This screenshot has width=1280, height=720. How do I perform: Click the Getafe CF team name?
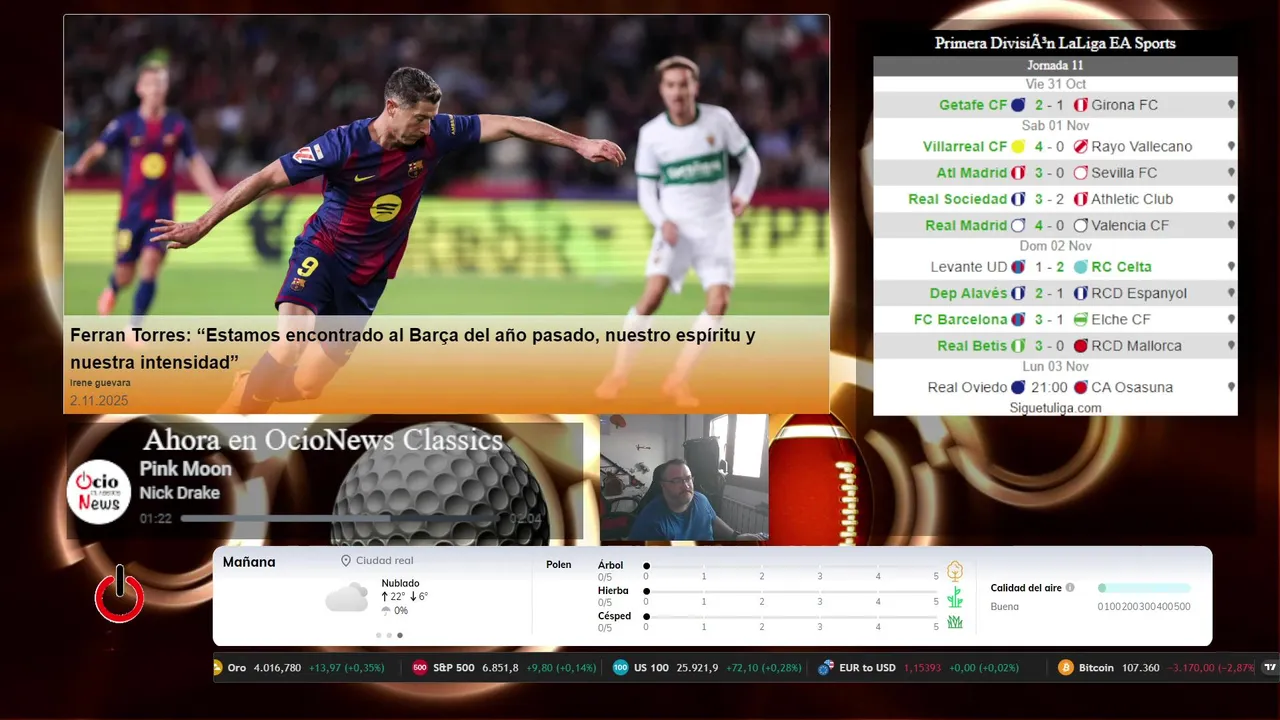[973, 104]
